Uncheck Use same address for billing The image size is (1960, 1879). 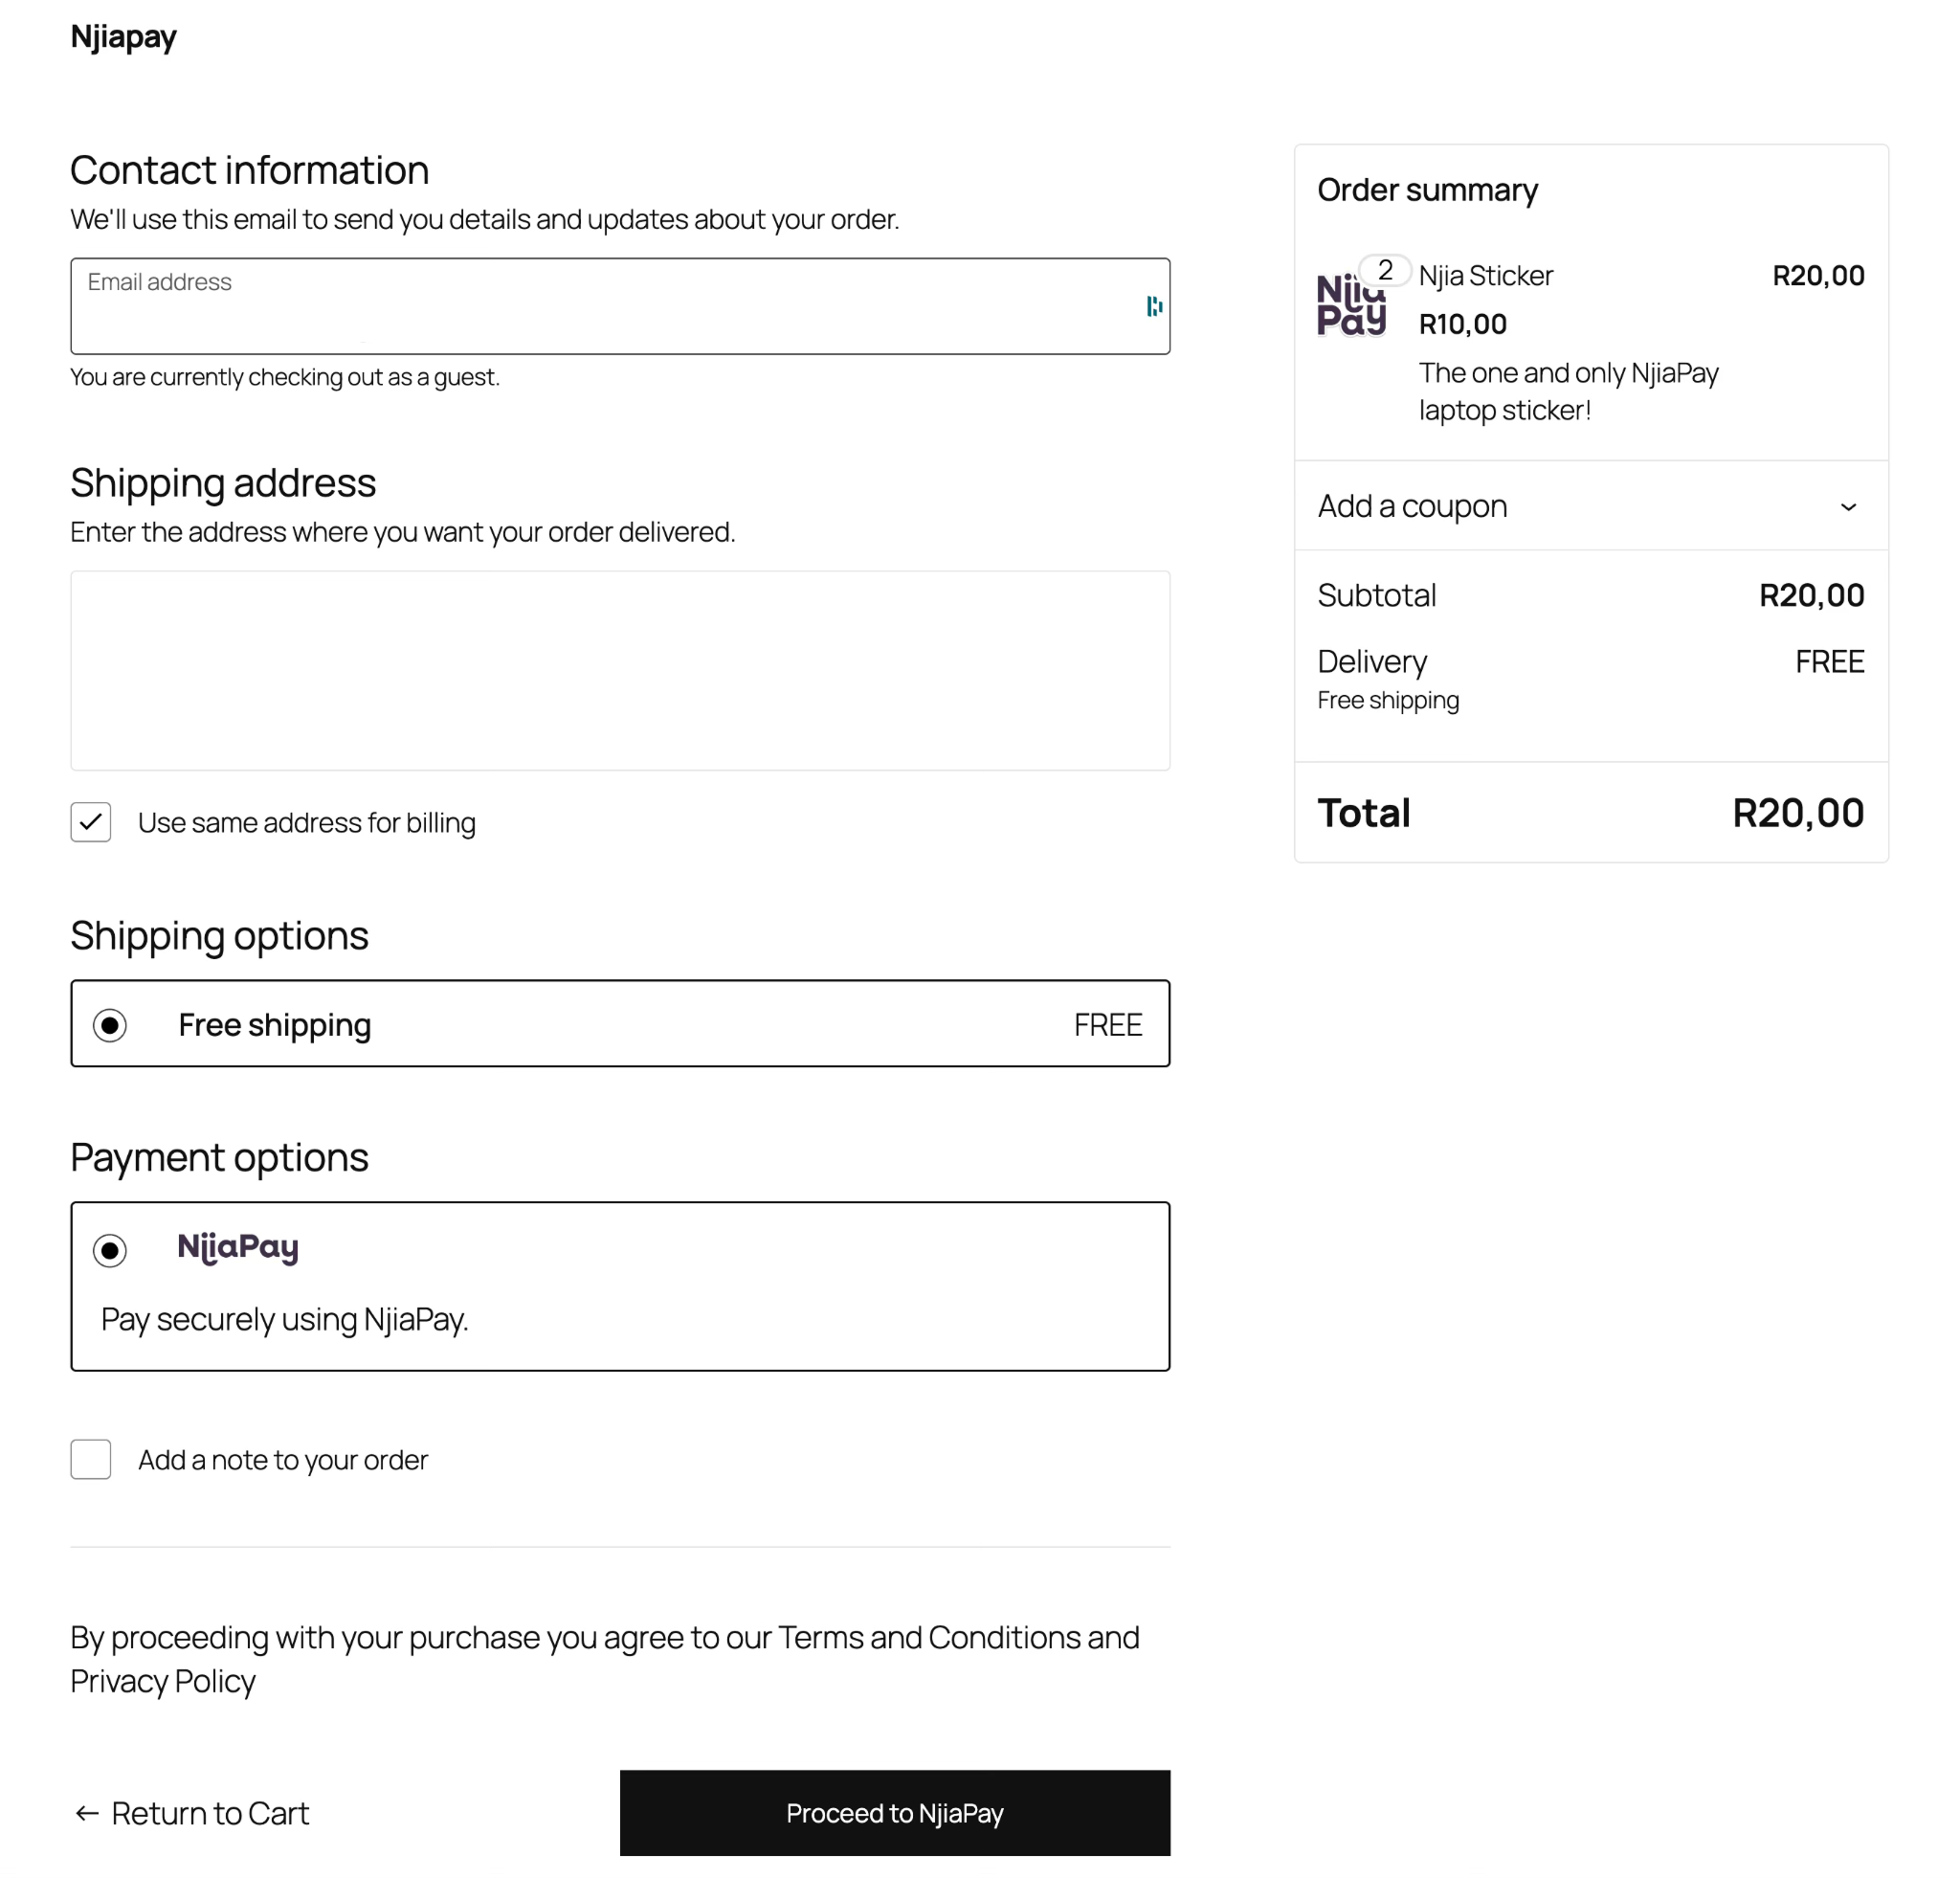90,822
